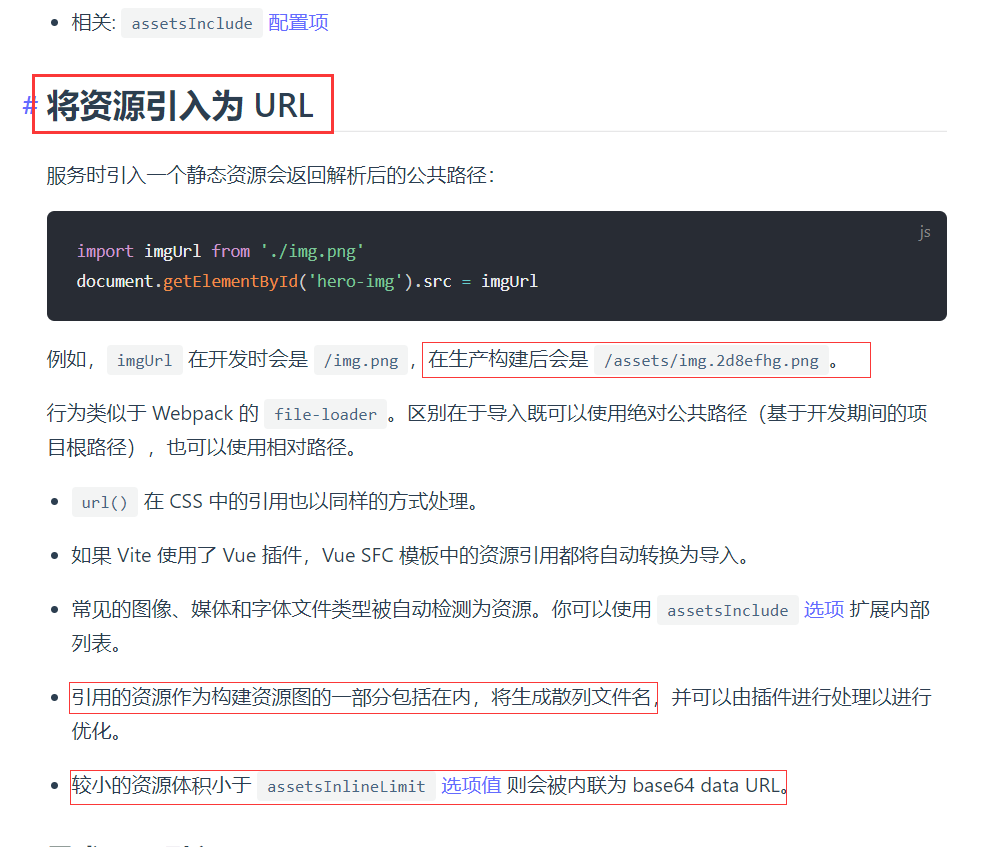Click the heading 将资源引入为 URL
1007x847 pixels.
click(180, 105)
